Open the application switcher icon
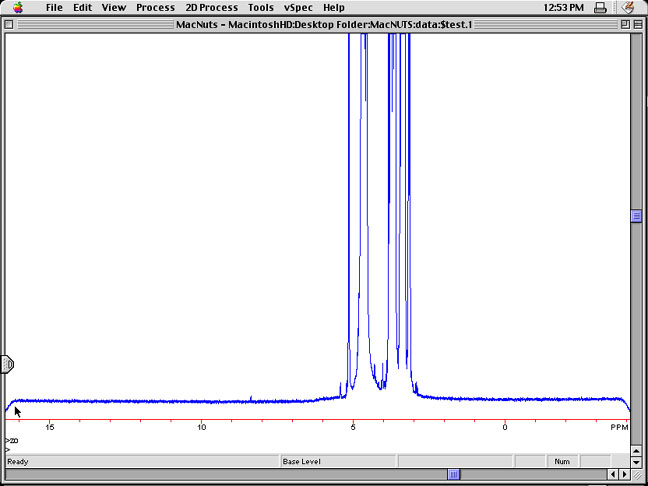The image size is (648, 486). coord(628,7)
